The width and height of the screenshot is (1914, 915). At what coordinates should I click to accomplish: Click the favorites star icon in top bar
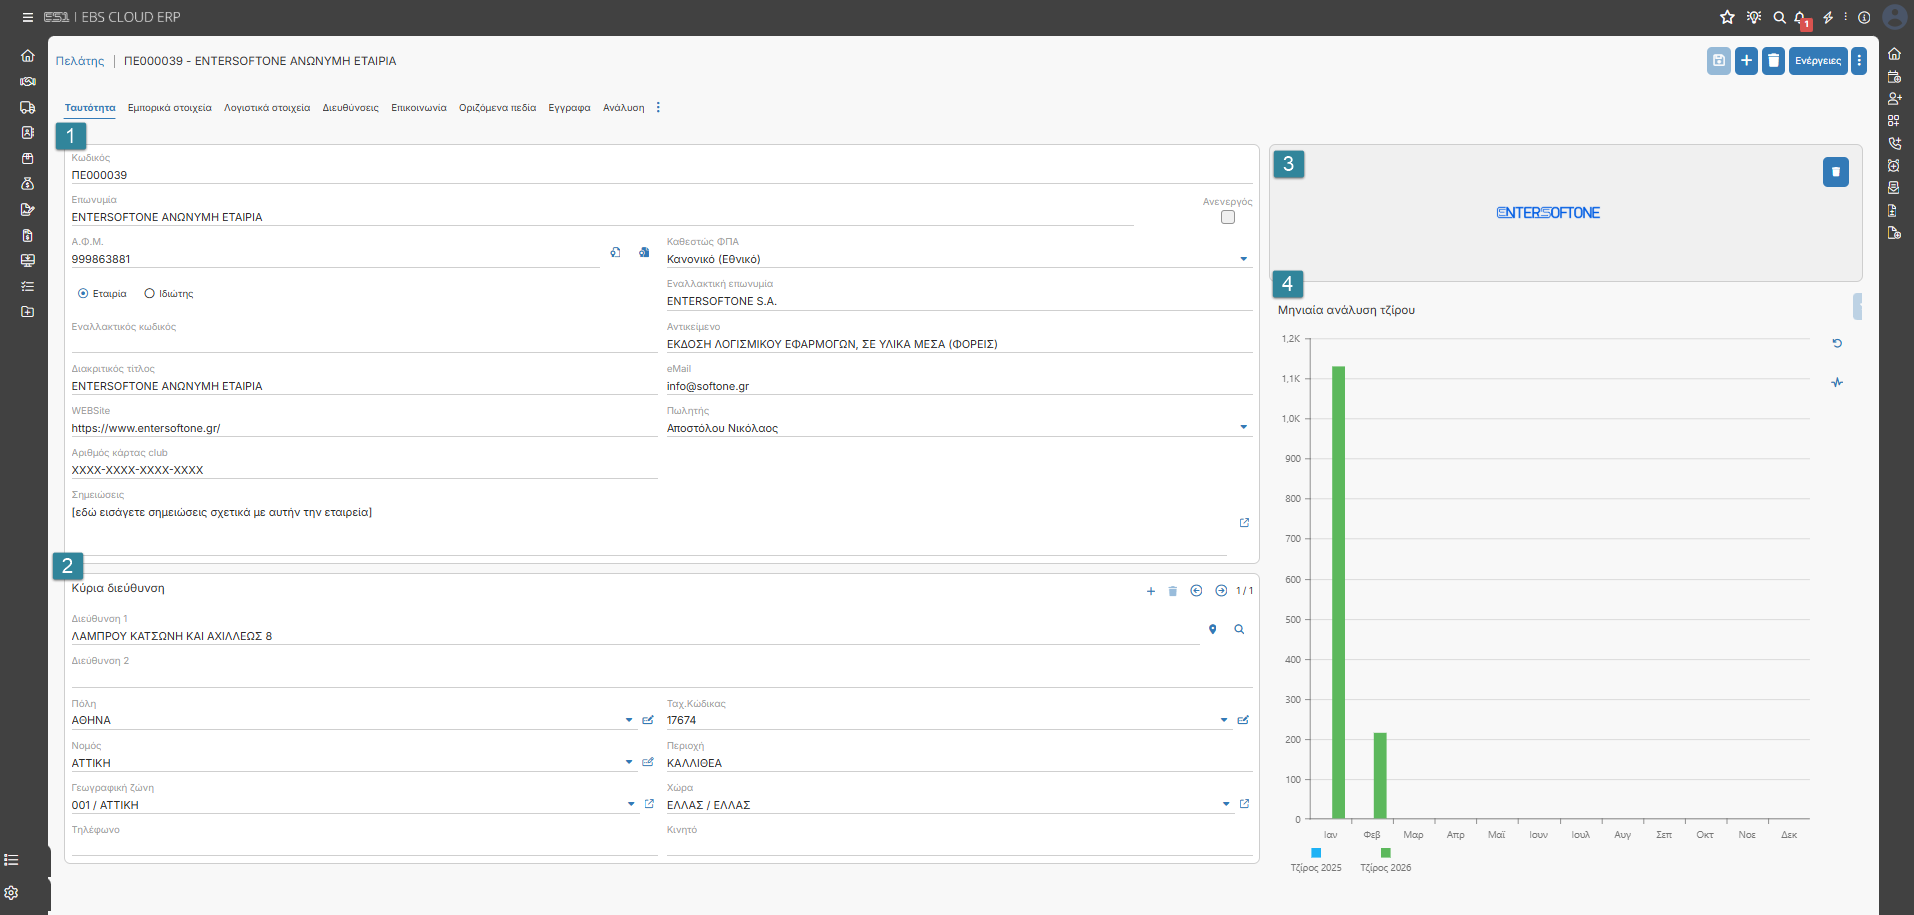[1727, 17]
